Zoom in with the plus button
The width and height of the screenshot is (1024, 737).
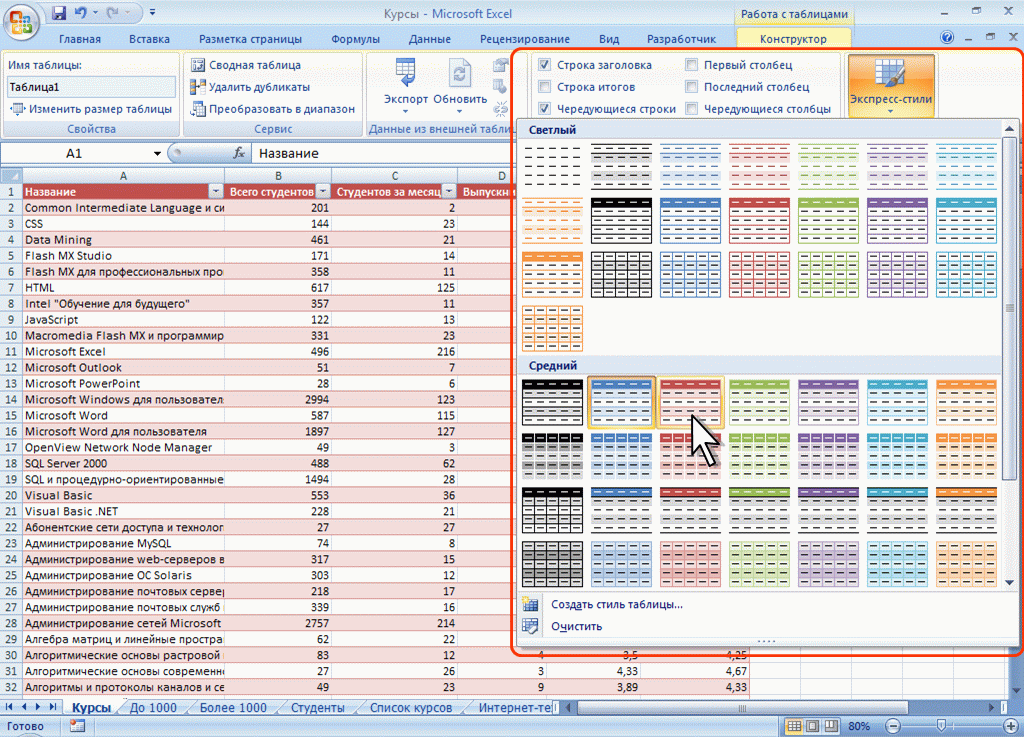click(x=1010, y=726)
